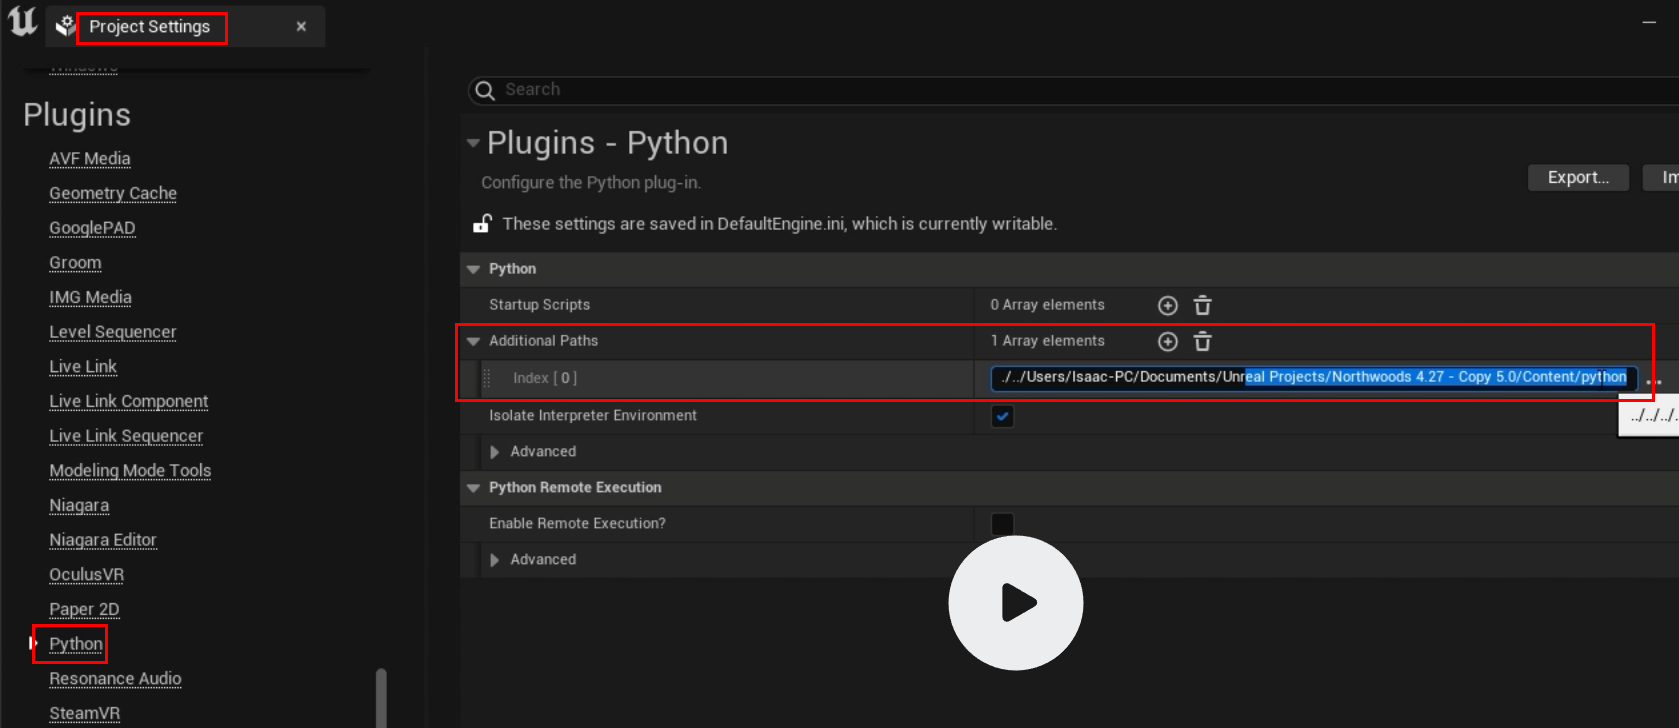Image resolution: width=1679 pixels, height=728 pixels.
Task: Minimize the editor window
Action: pyautogui.click(x=1649, y=22)
